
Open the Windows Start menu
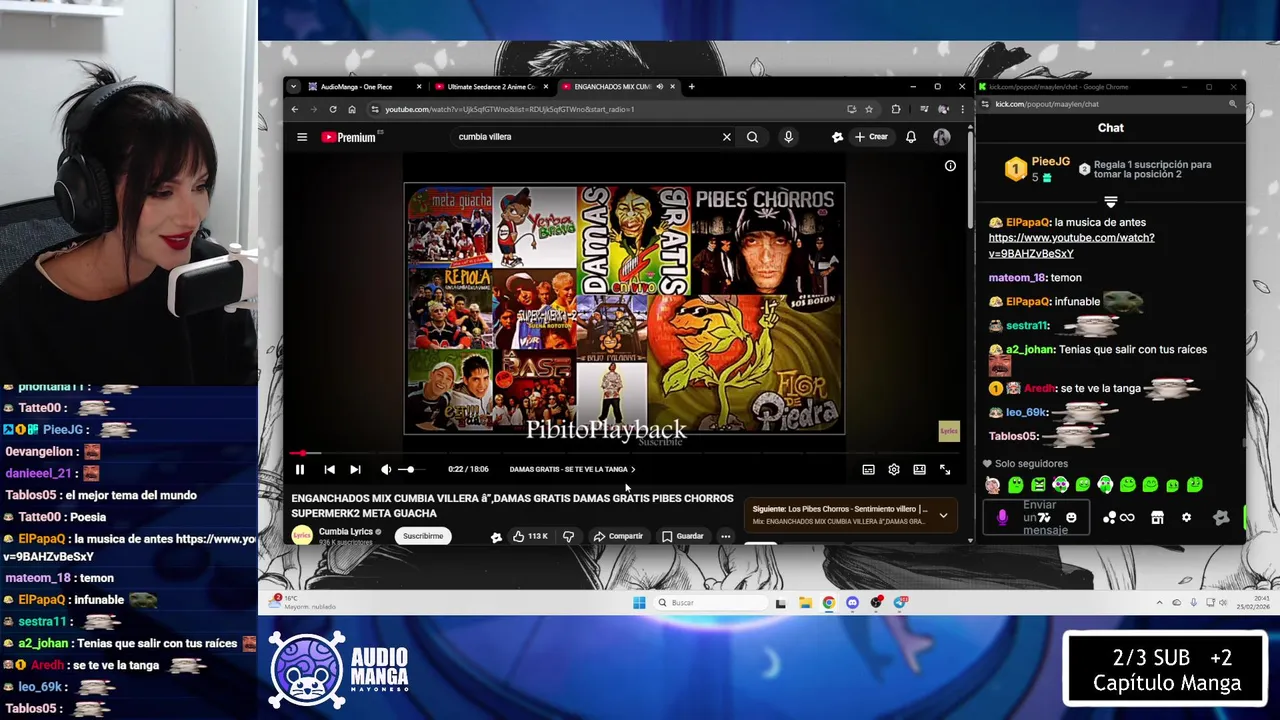(639, 603)
